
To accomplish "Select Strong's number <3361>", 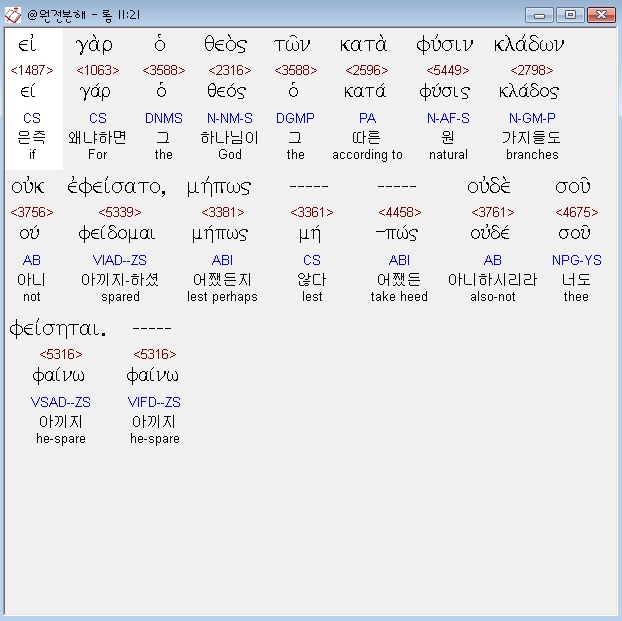I will pyautogui.click(x=312, y=212).
